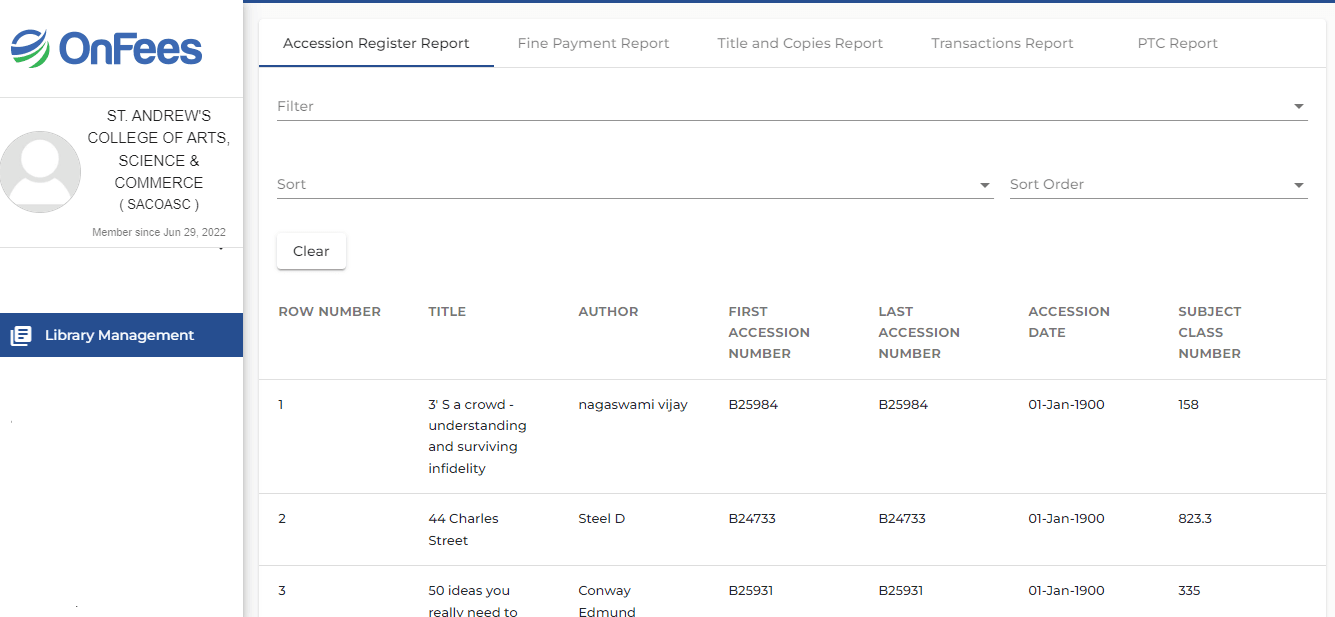Select the Transactions Report tab

click(x=1001, y=44)
